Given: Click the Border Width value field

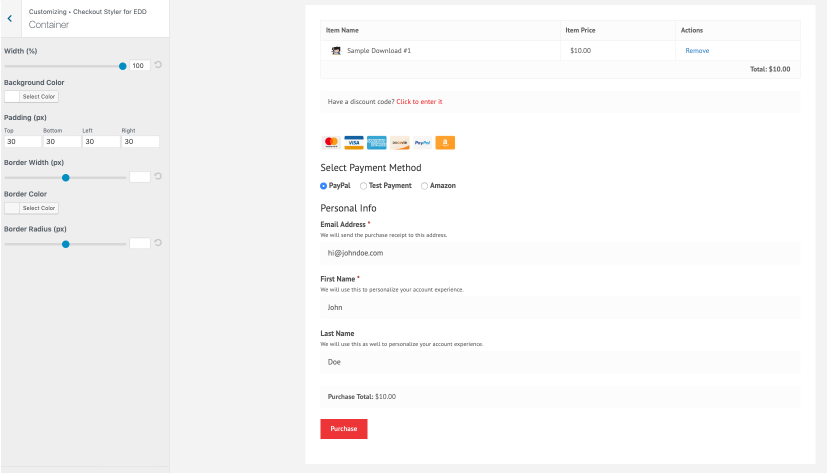Looking at the screenshot, I should click(x=140, y=177).
